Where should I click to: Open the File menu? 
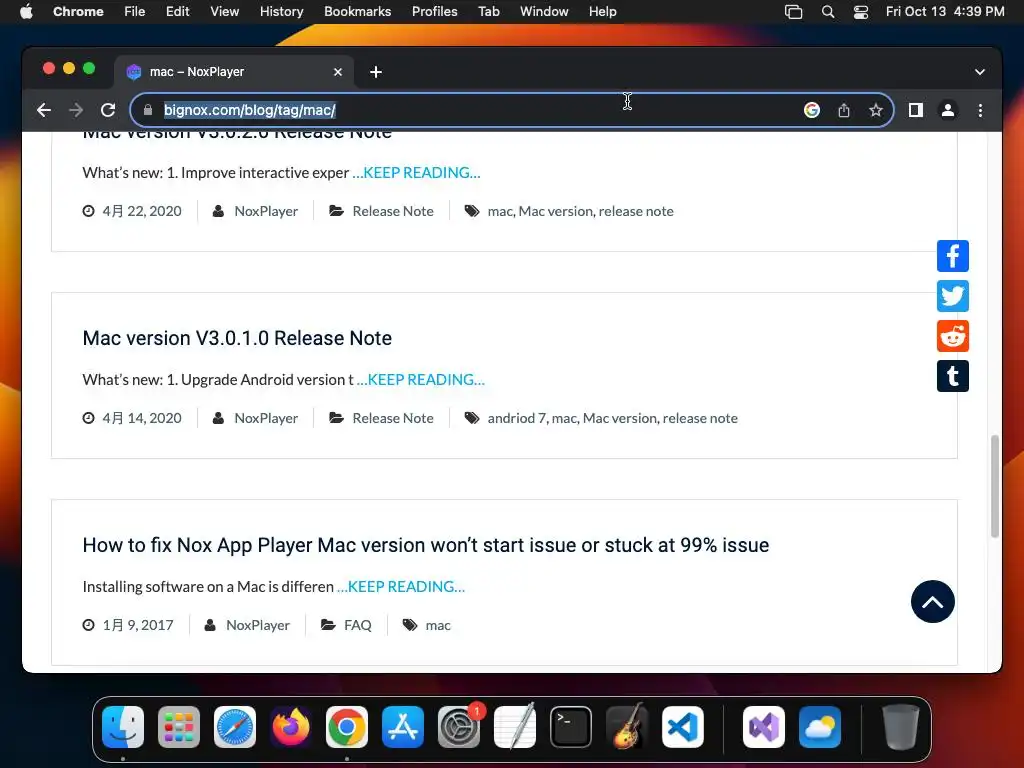point(135,12)
